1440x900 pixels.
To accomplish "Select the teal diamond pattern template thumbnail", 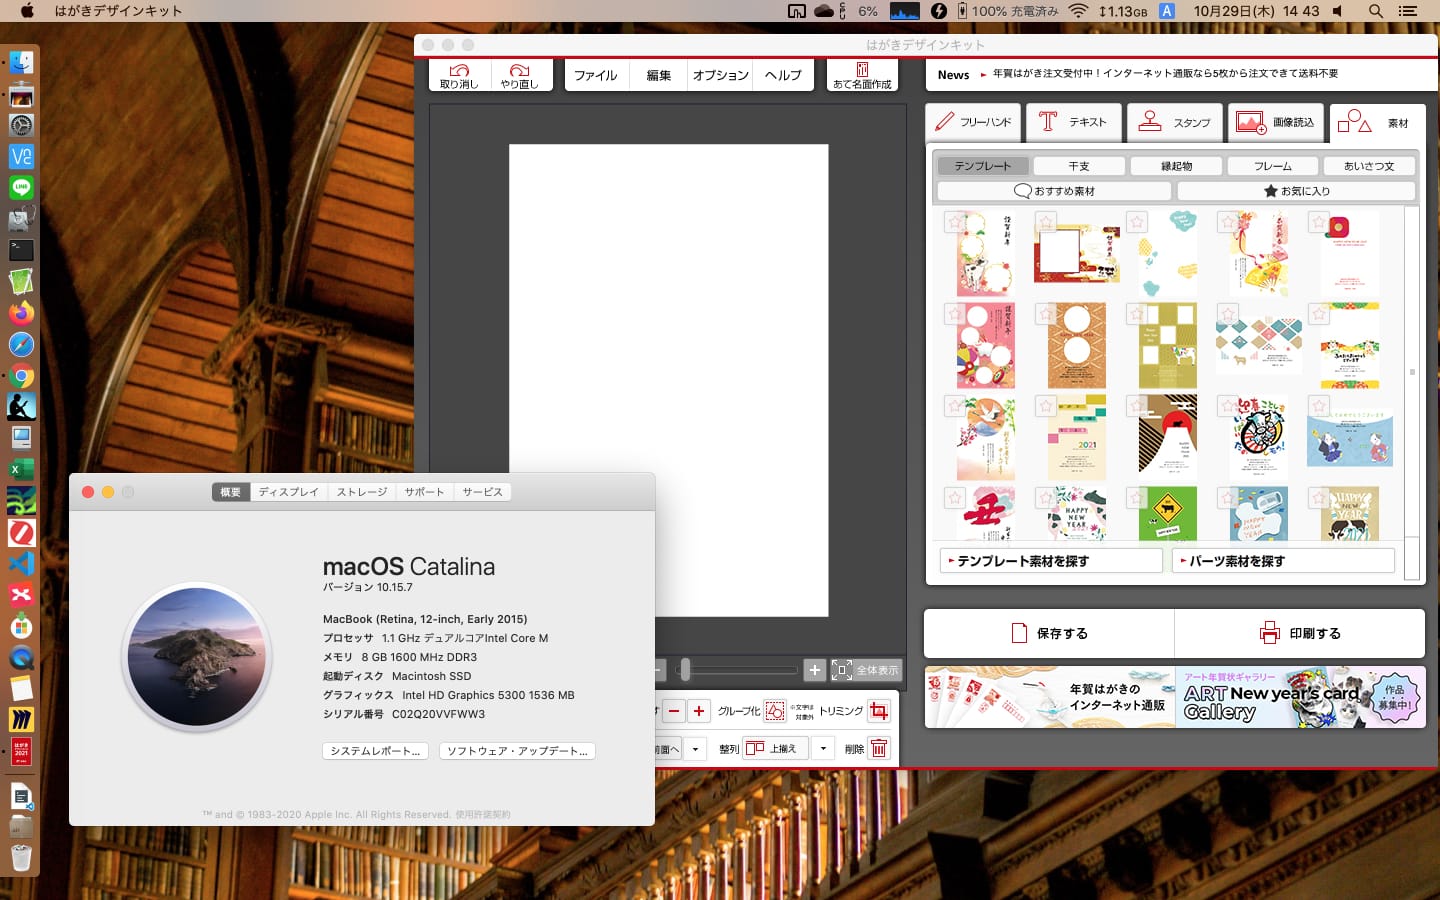I will coord(1259,346).
